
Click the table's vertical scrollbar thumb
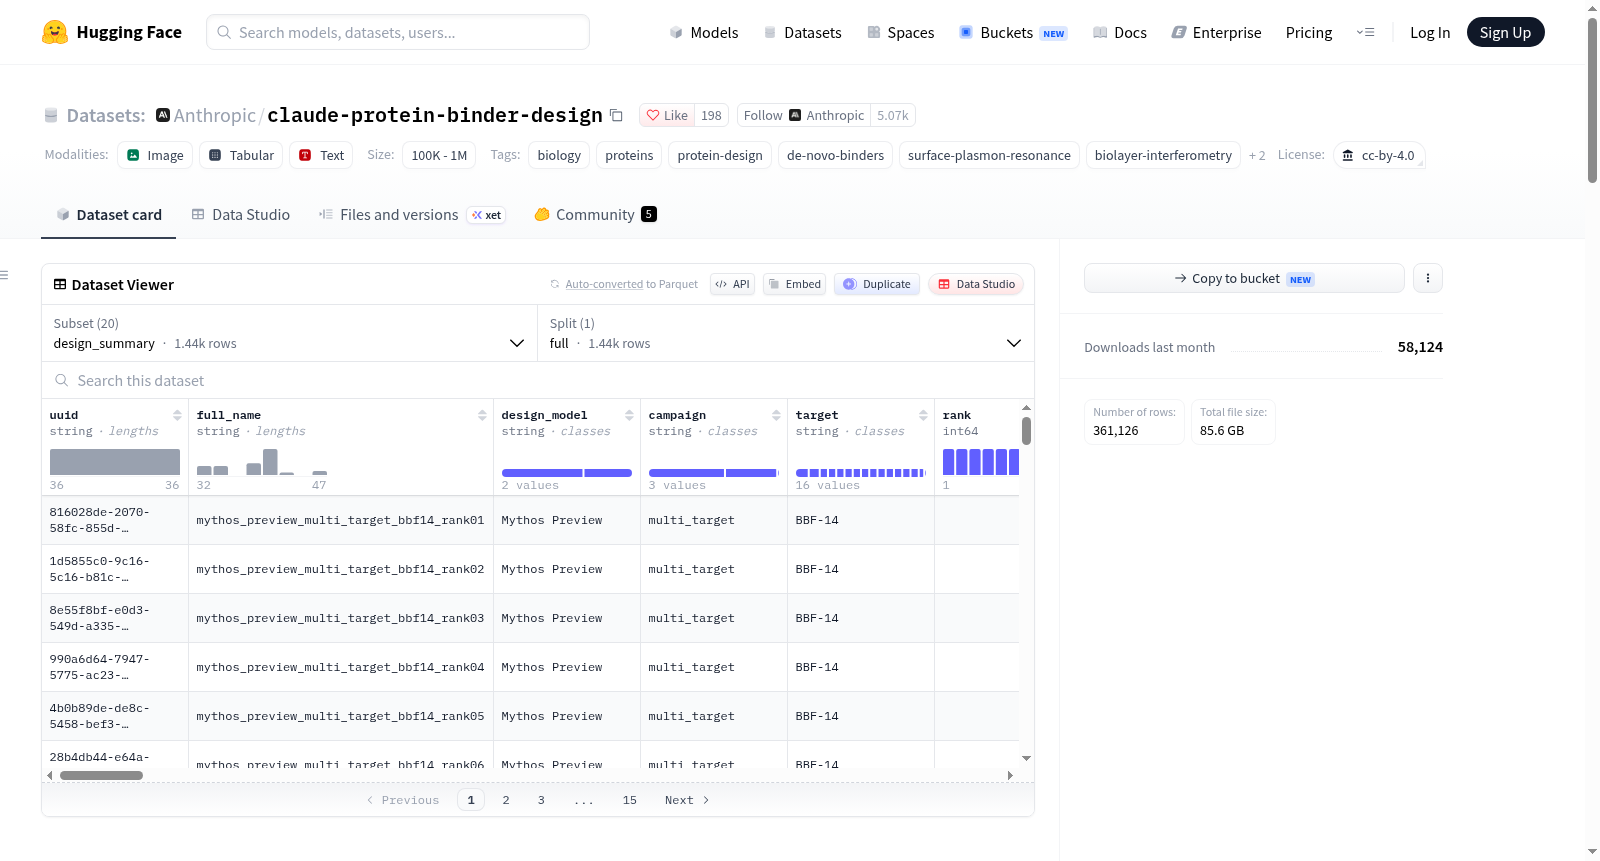pyautogui.click(x=1026, y=431)
